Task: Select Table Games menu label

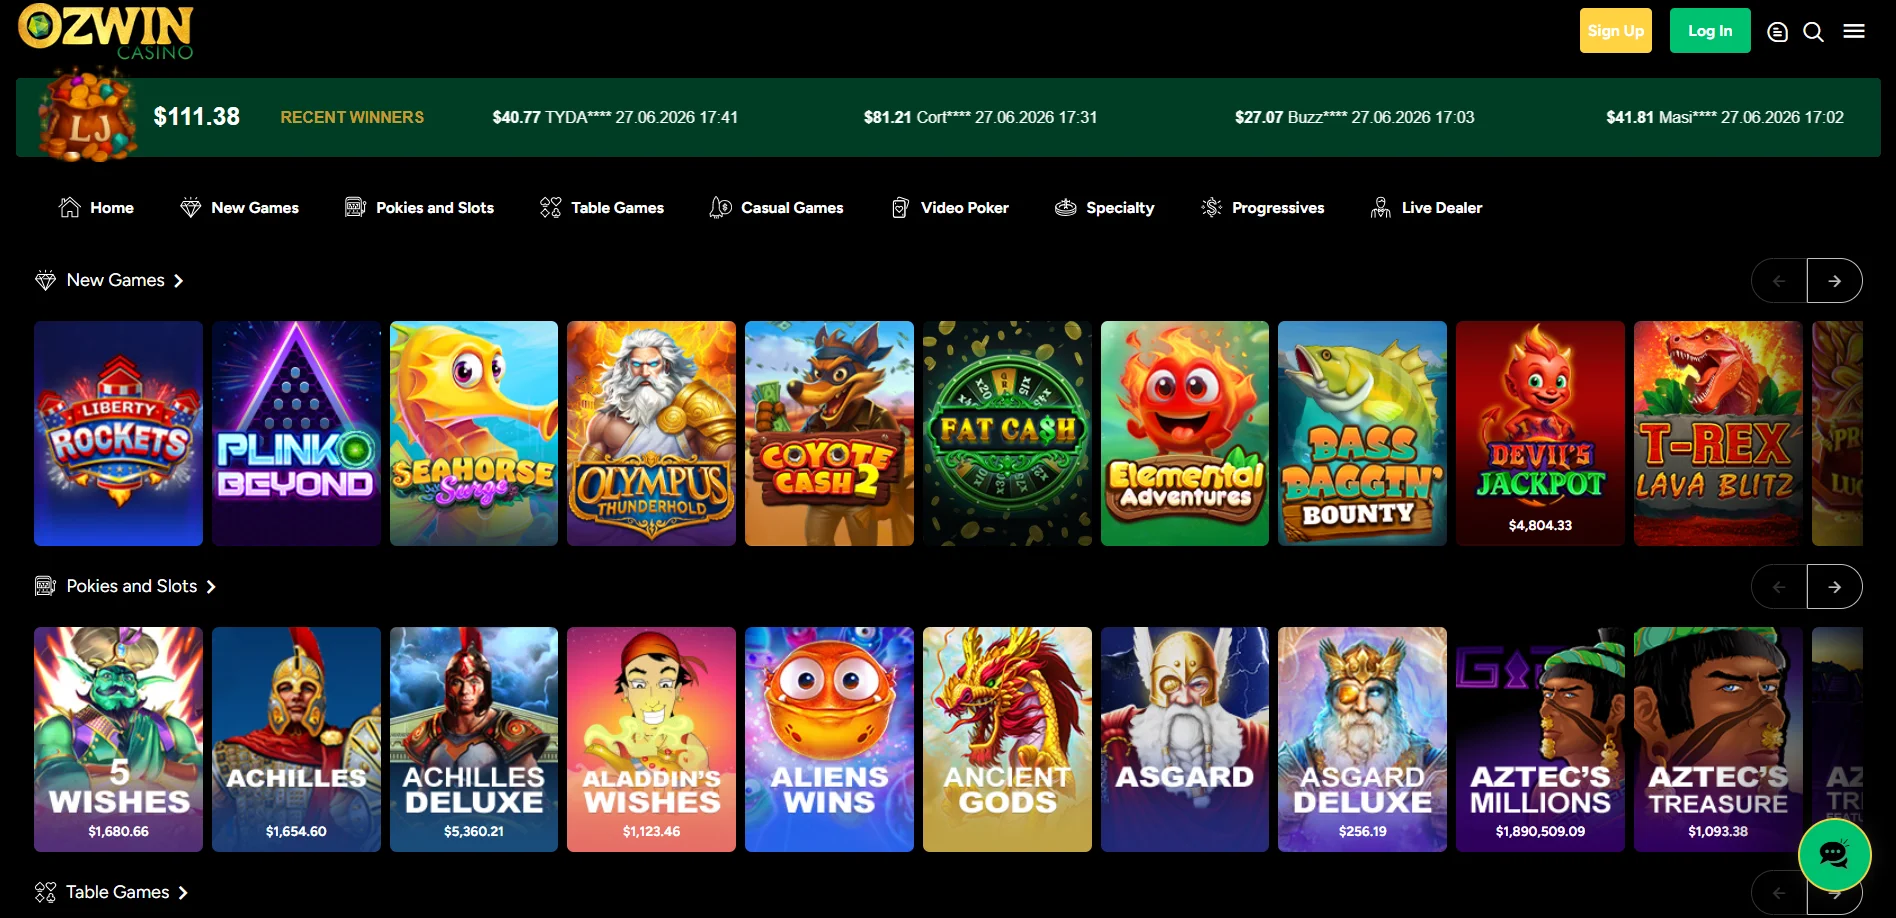Action: coord(617,207)
